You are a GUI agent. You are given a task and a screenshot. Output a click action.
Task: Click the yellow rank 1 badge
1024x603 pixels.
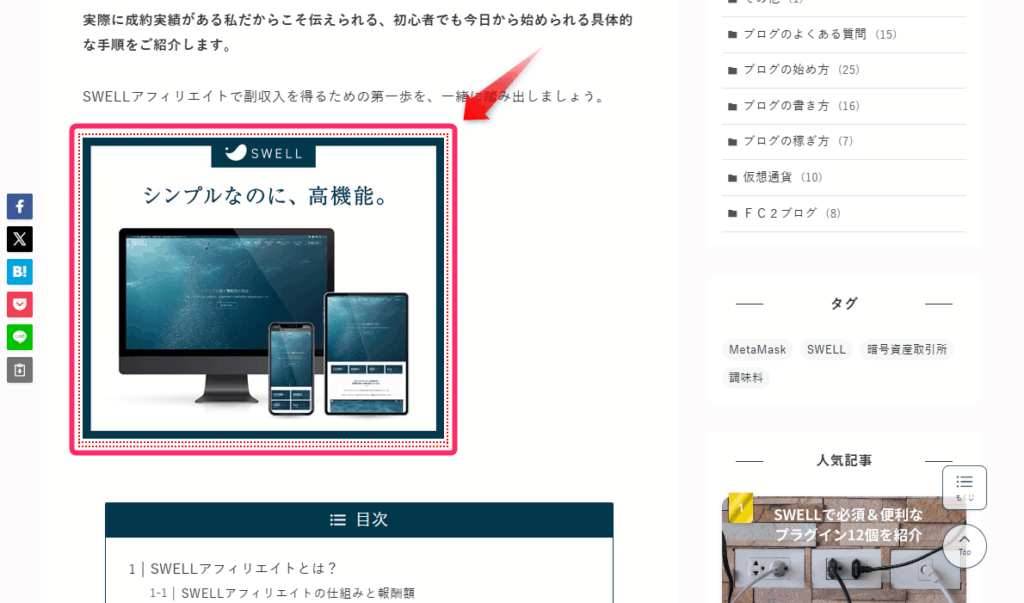741,508
